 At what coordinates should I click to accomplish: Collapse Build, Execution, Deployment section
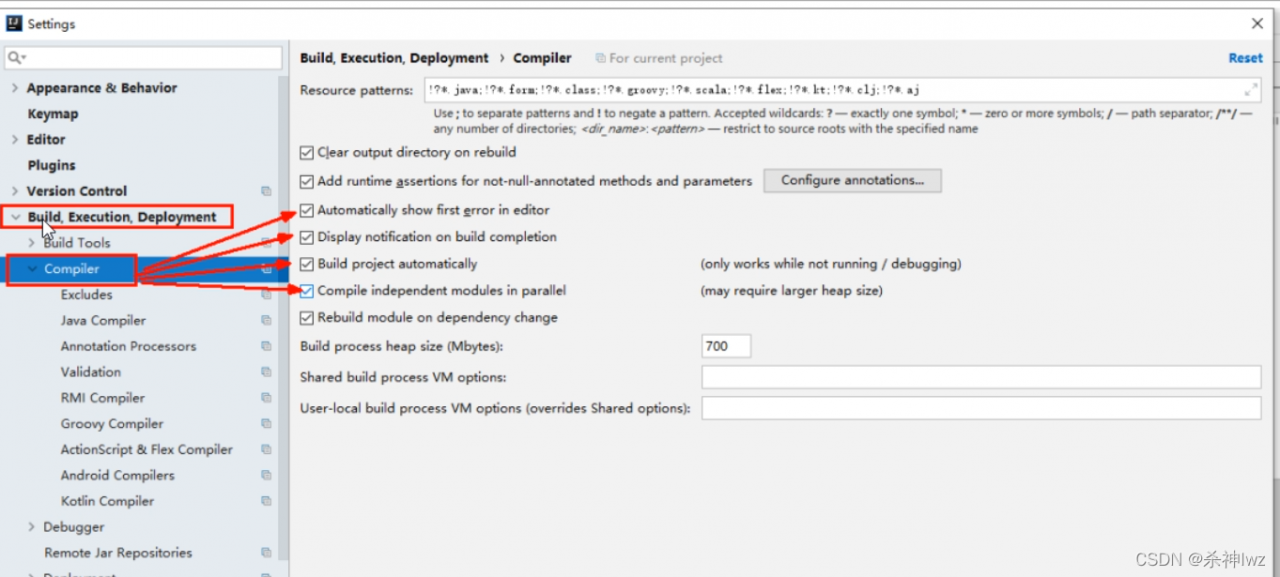point(15,217)
